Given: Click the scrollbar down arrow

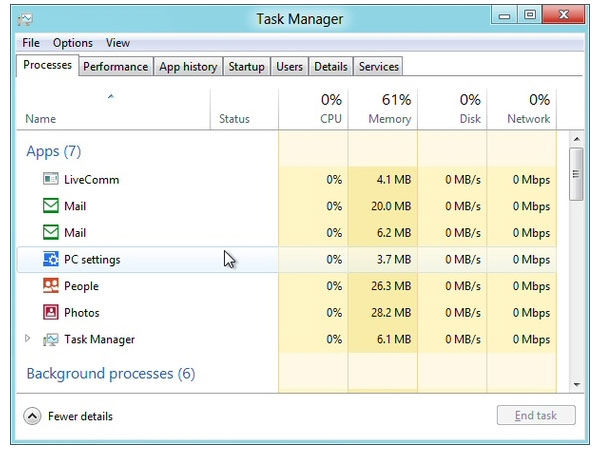Looking at the screenshot, I should coord(577,385).
